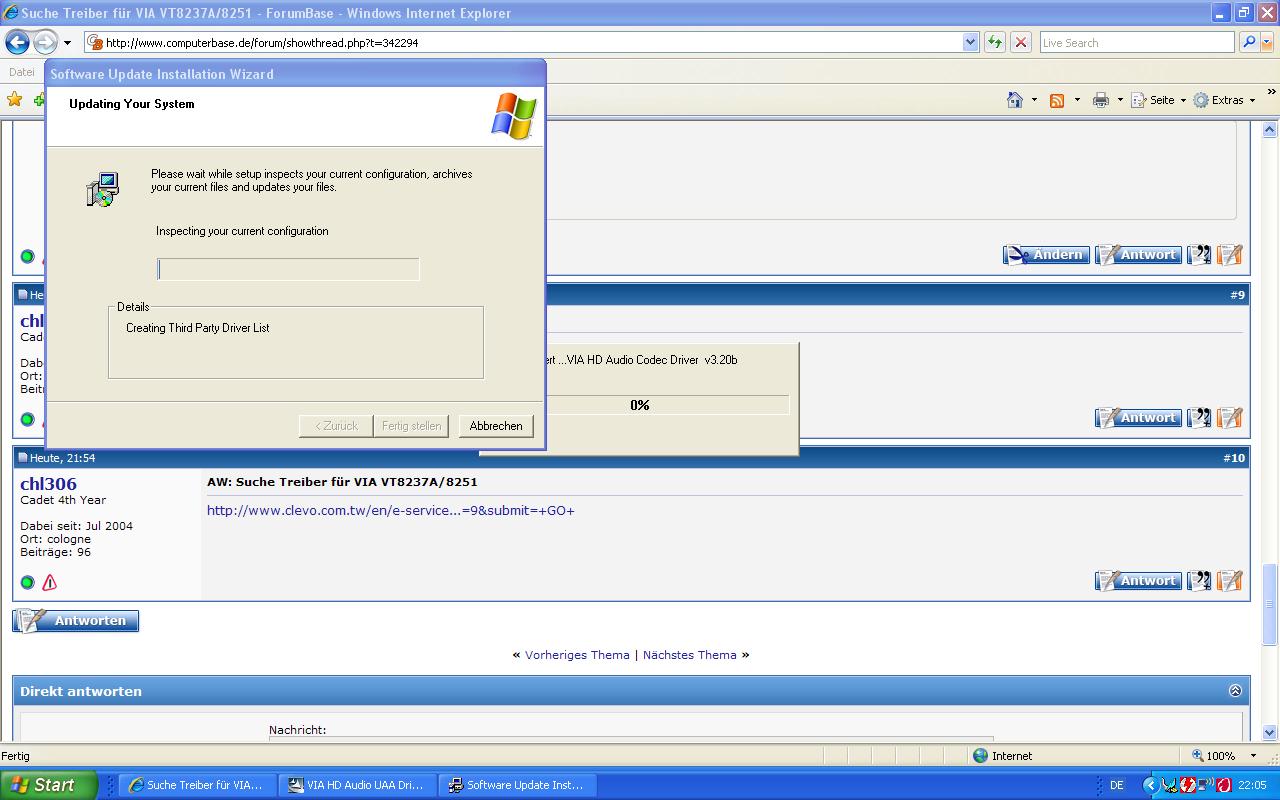This screenshot has height=800, width=1280.
Task: Open the Windows Start menu
Action: [x=49, y=785]
